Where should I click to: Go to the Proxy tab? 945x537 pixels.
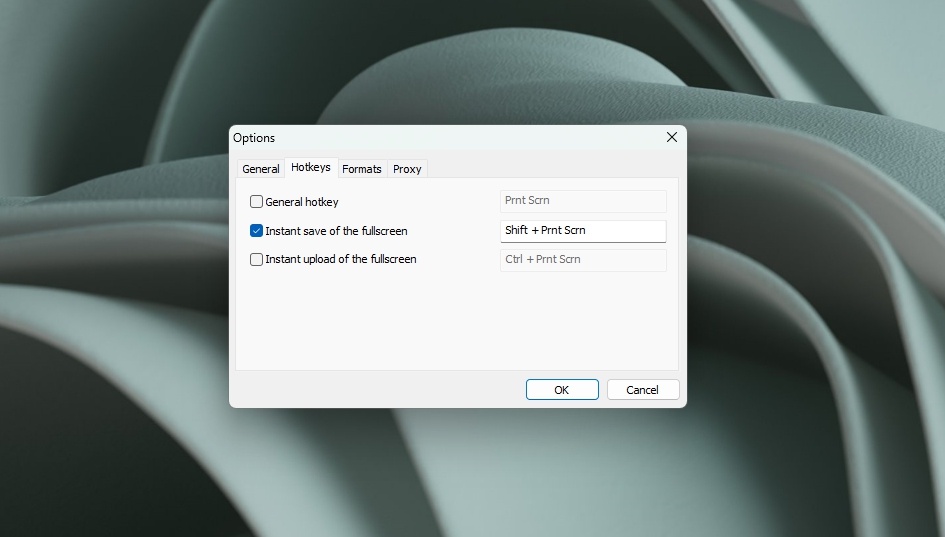(x=407, y=169)
